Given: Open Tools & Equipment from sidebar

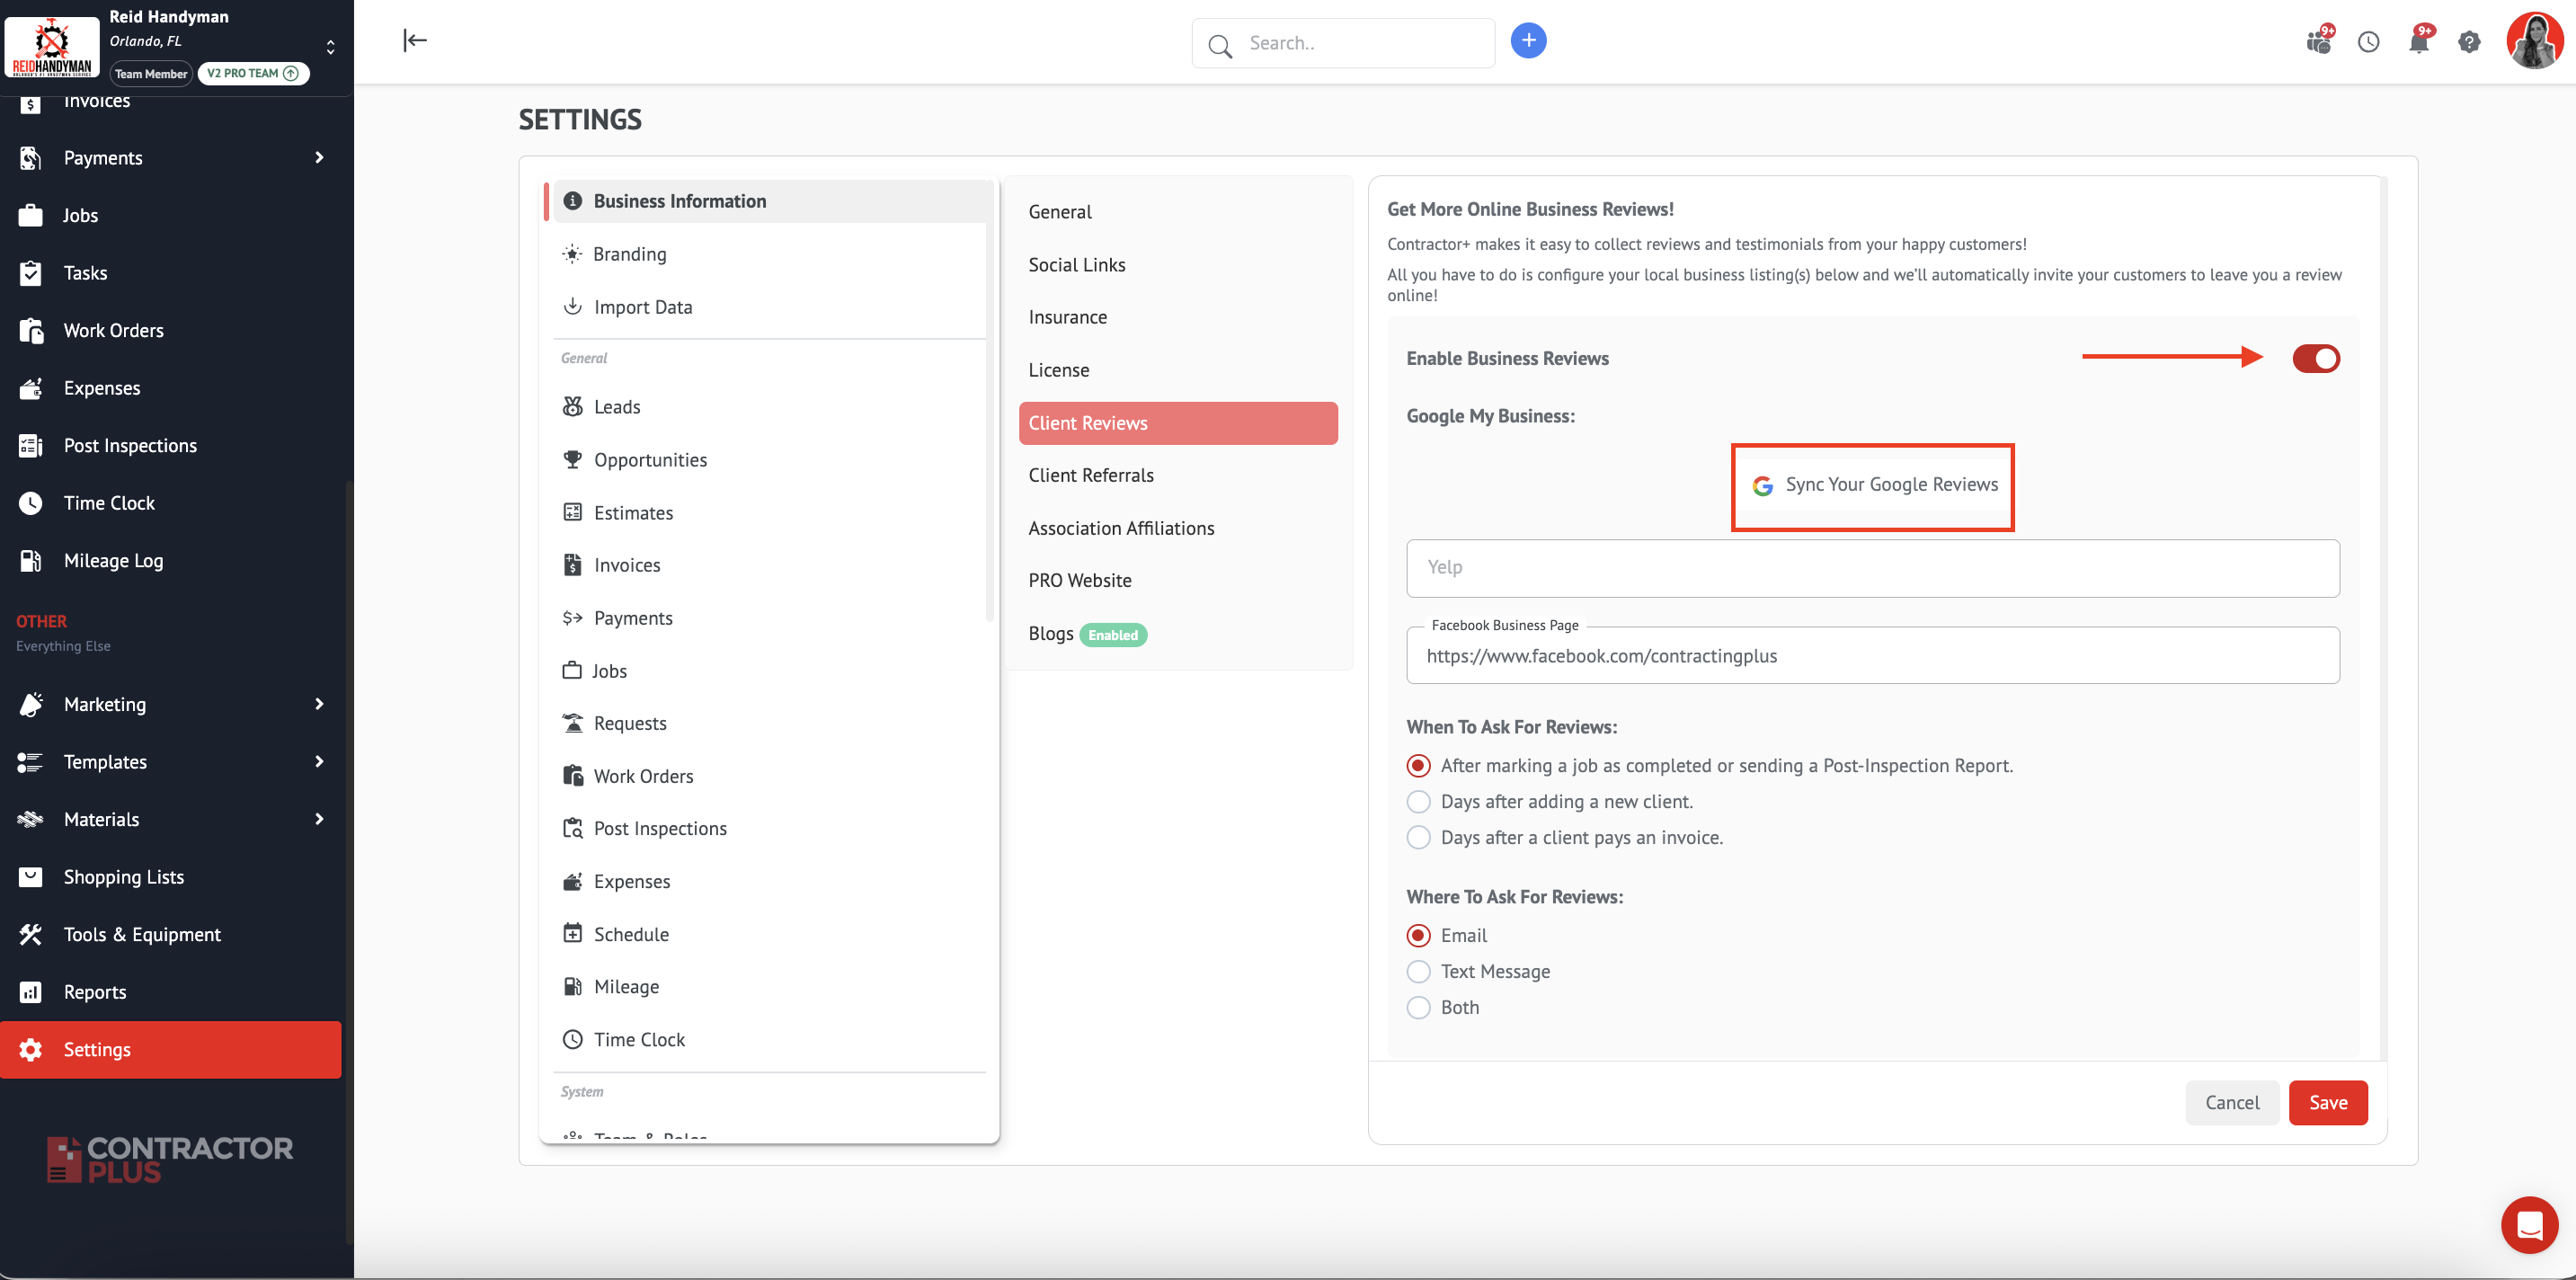Looking at the screenshot, I should pos(142,934).
